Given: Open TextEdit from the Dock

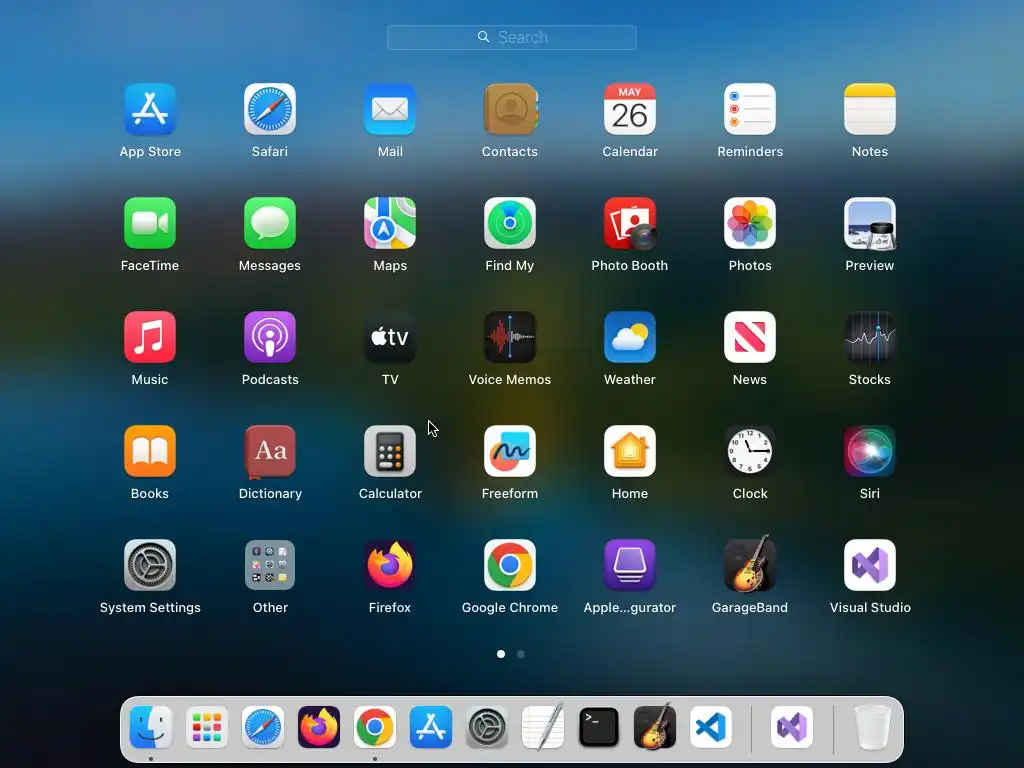Looking at the screenshot, I should [543, 727].
